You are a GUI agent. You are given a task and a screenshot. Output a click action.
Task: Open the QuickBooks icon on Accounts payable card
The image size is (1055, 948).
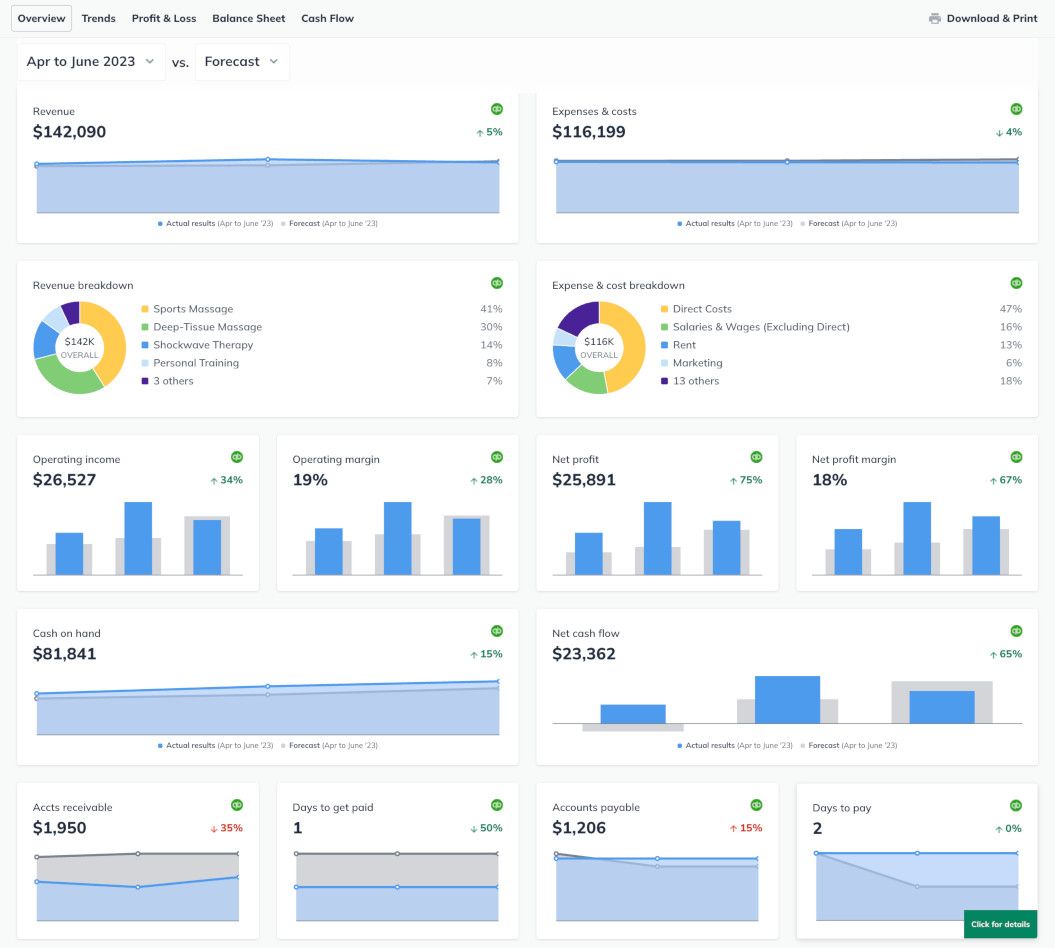click(756, 805)
